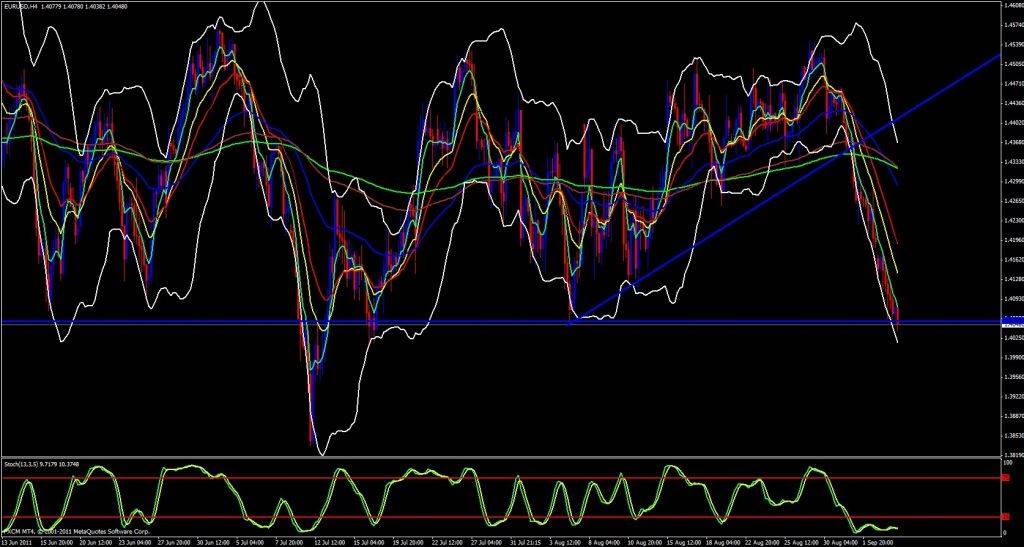Viewport: 1024px width, 547px height.
Task: Click the '22 Aug 20:00' time label
Action: (x=763, y=542)
